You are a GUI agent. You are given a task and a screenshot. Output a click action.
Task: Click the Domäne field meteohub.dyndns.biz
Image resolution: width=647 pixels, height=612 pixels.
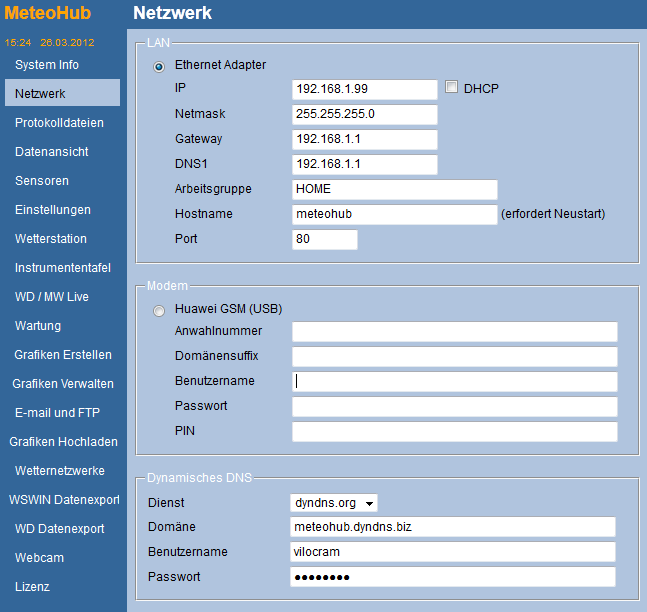click(453, 527)
